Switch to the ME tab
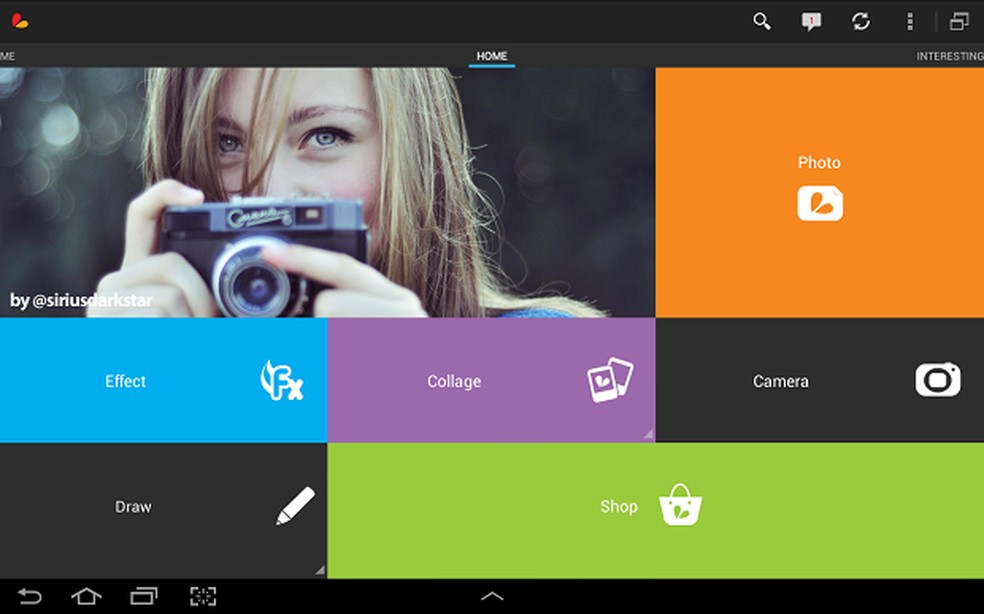The height and width of the screenshot is (614, 984). (x=6, y=56)
